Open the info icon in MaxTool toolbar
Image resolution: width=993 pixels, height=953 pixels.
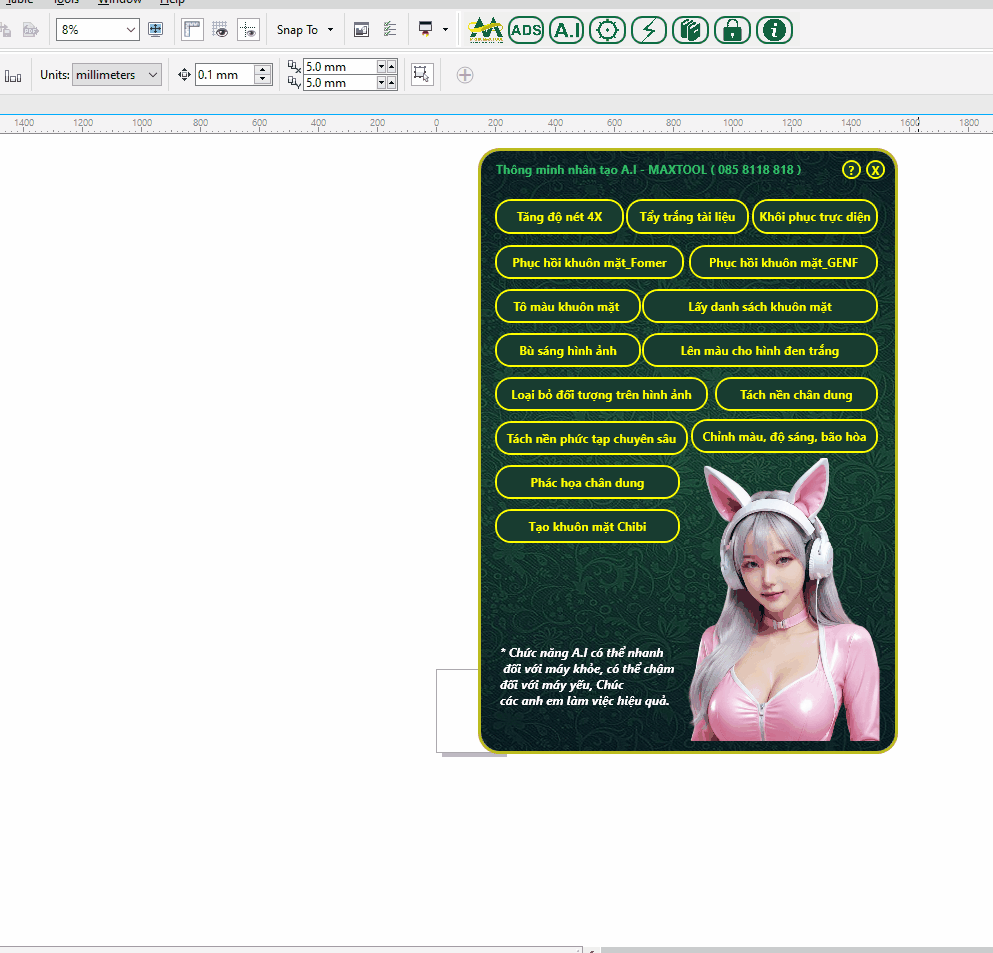[x=774, y=30]
